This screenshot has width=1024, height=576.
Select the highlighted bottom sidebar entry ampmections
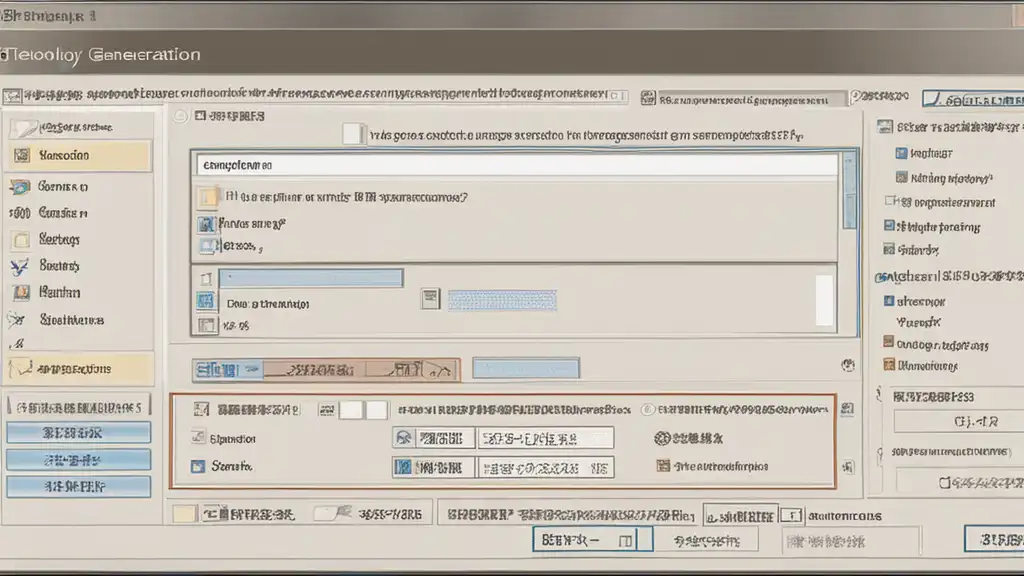click(80, 369)
